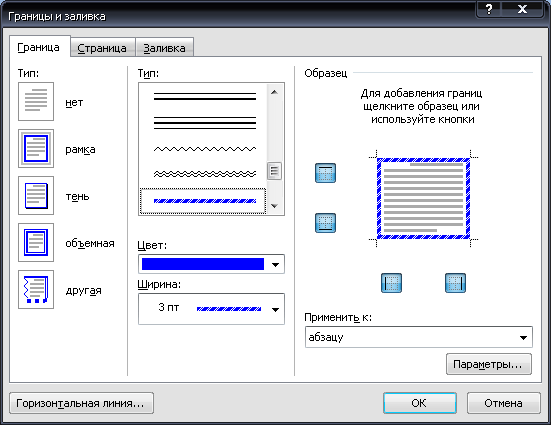551x425 pixels.
Task: Select the blue striped line style
Action: pyautogui.click(x=203, y=201)
